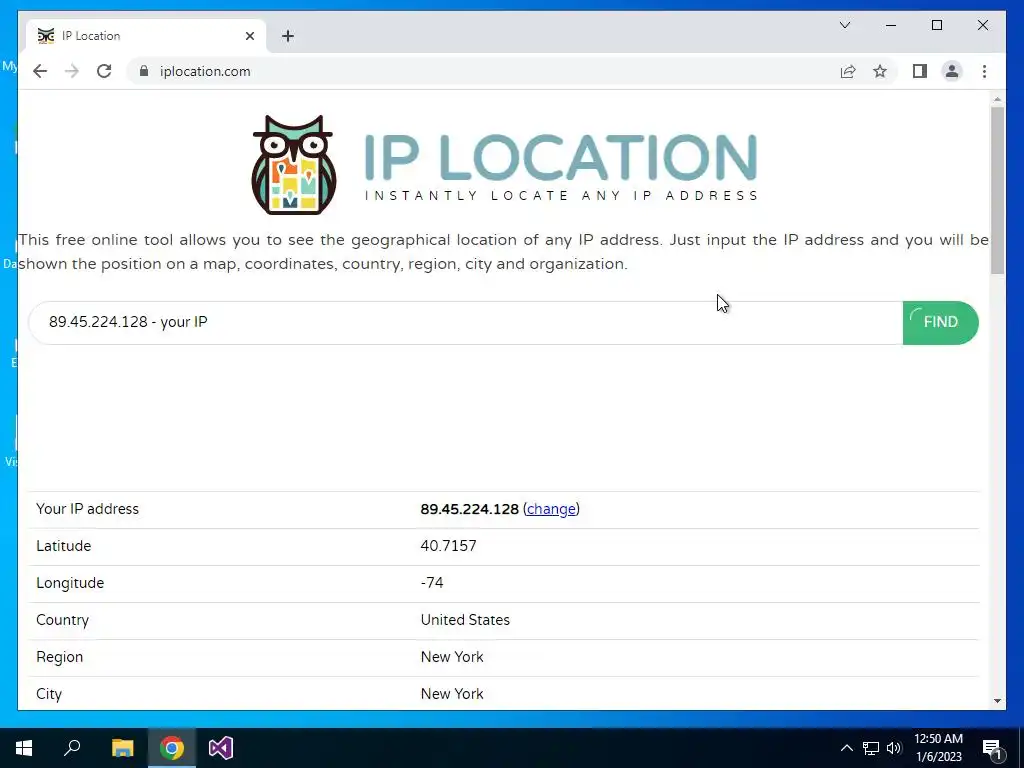
Task: Select latitude value 40.7157
Action: pyautogui.click(x=449, y=546)
